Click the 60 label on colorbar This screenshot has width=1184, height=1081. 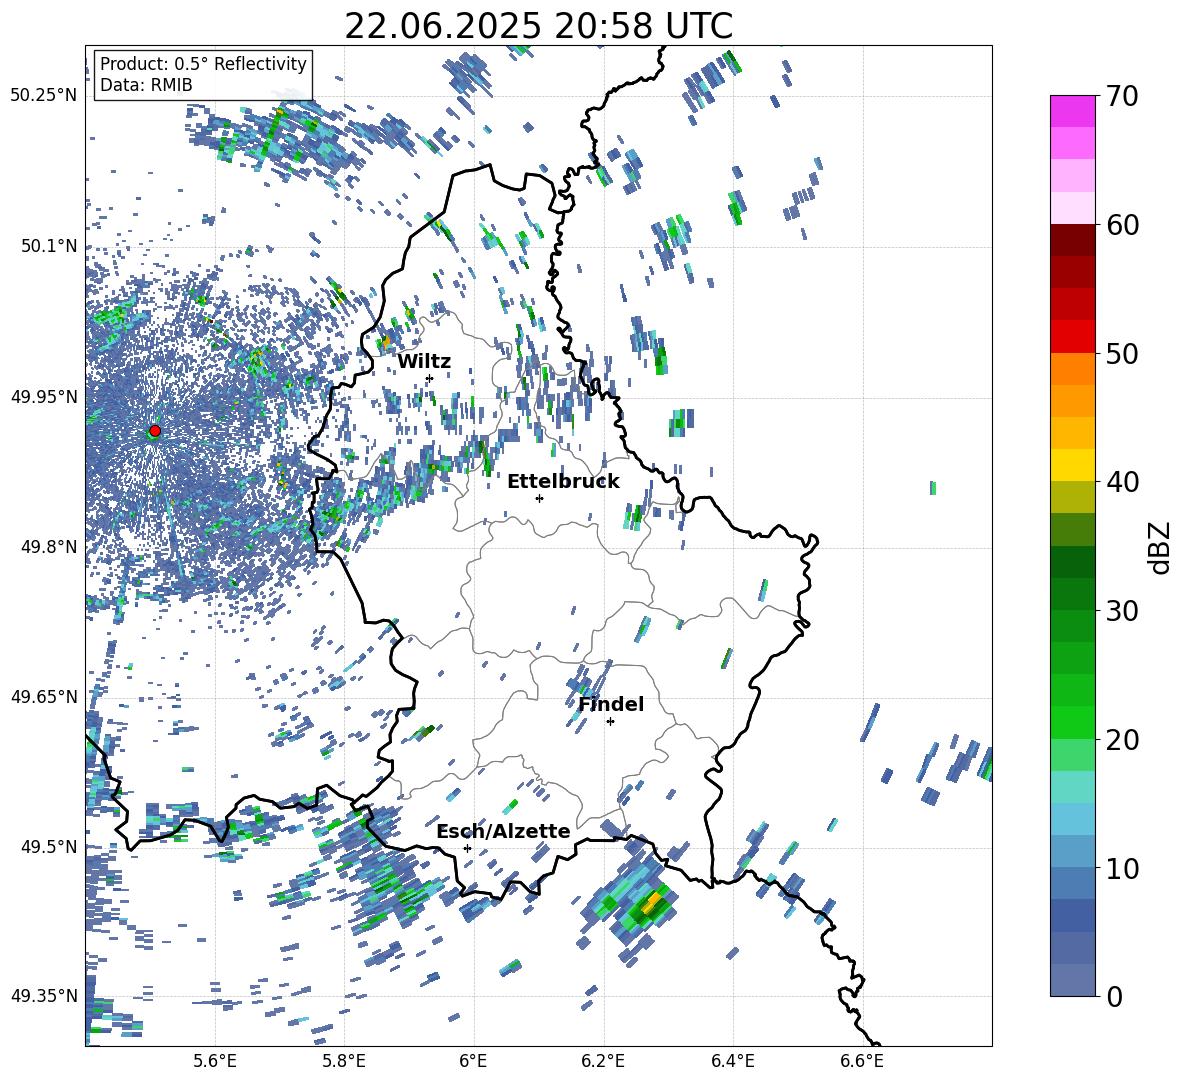[1121, 225]
